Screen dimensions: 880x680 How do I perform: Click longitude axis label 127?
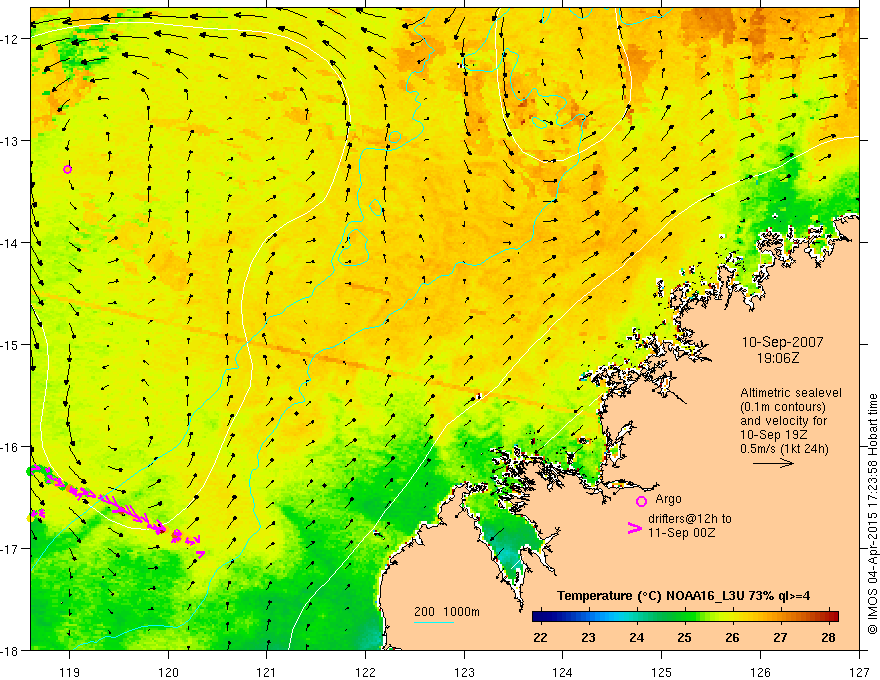(x=859, y=672)
